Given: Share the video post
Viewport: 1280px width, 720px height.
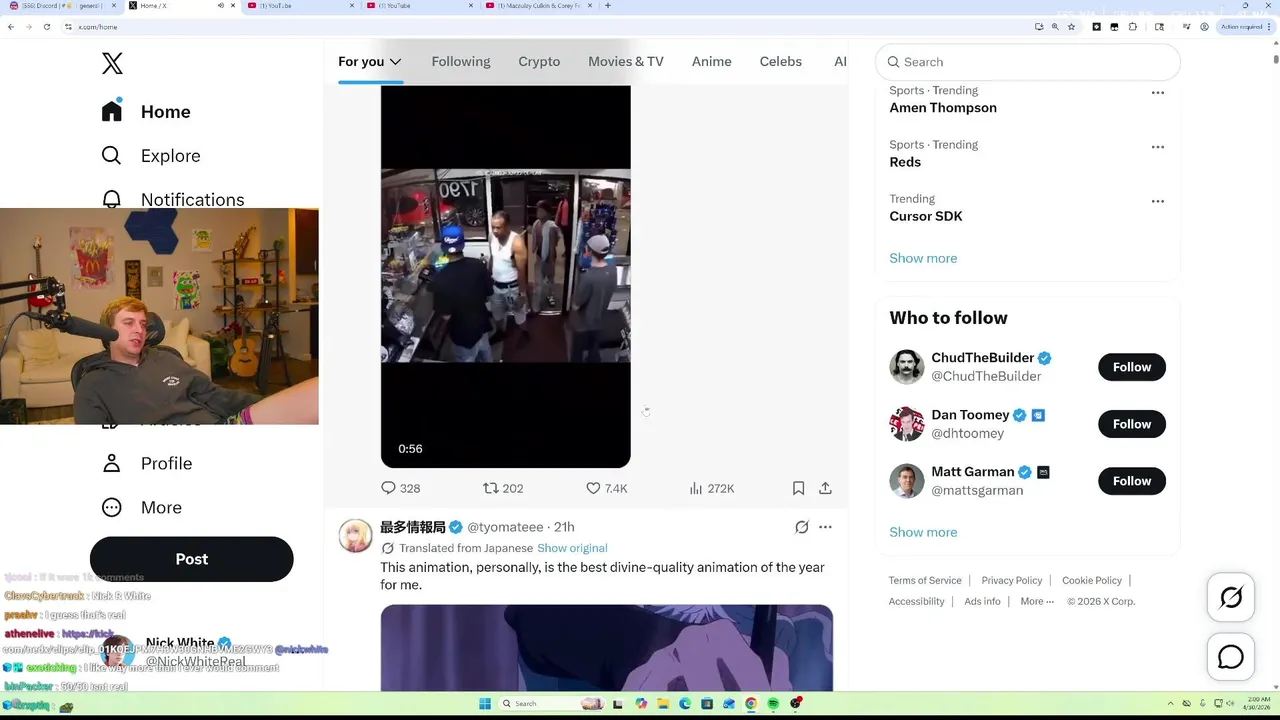Looking at the screenshot, I should pyautogui.click(x=825, y=488).
